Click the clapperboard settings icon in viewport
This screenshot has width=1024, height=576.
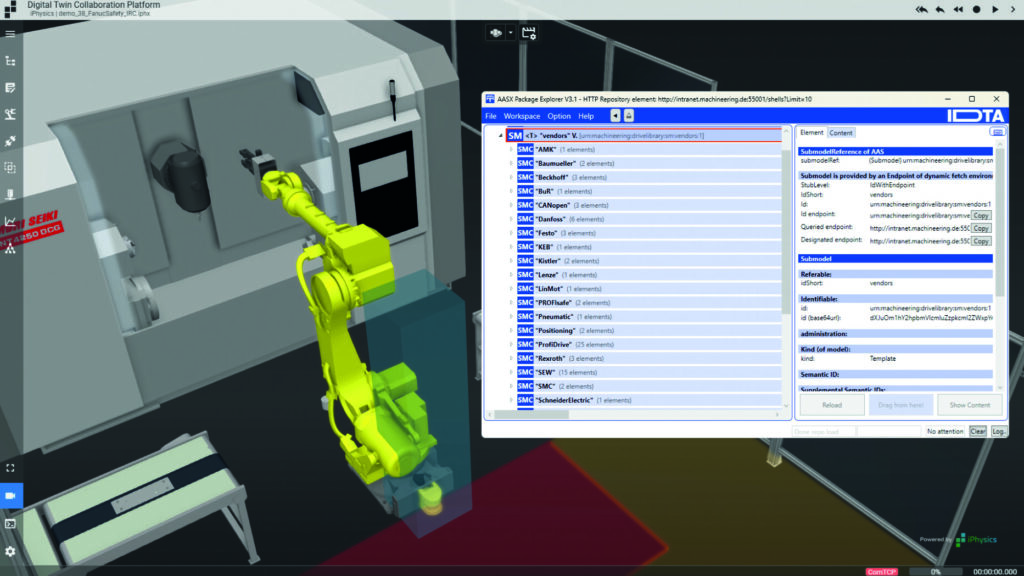pyautogui.click(x=529, y=33)
